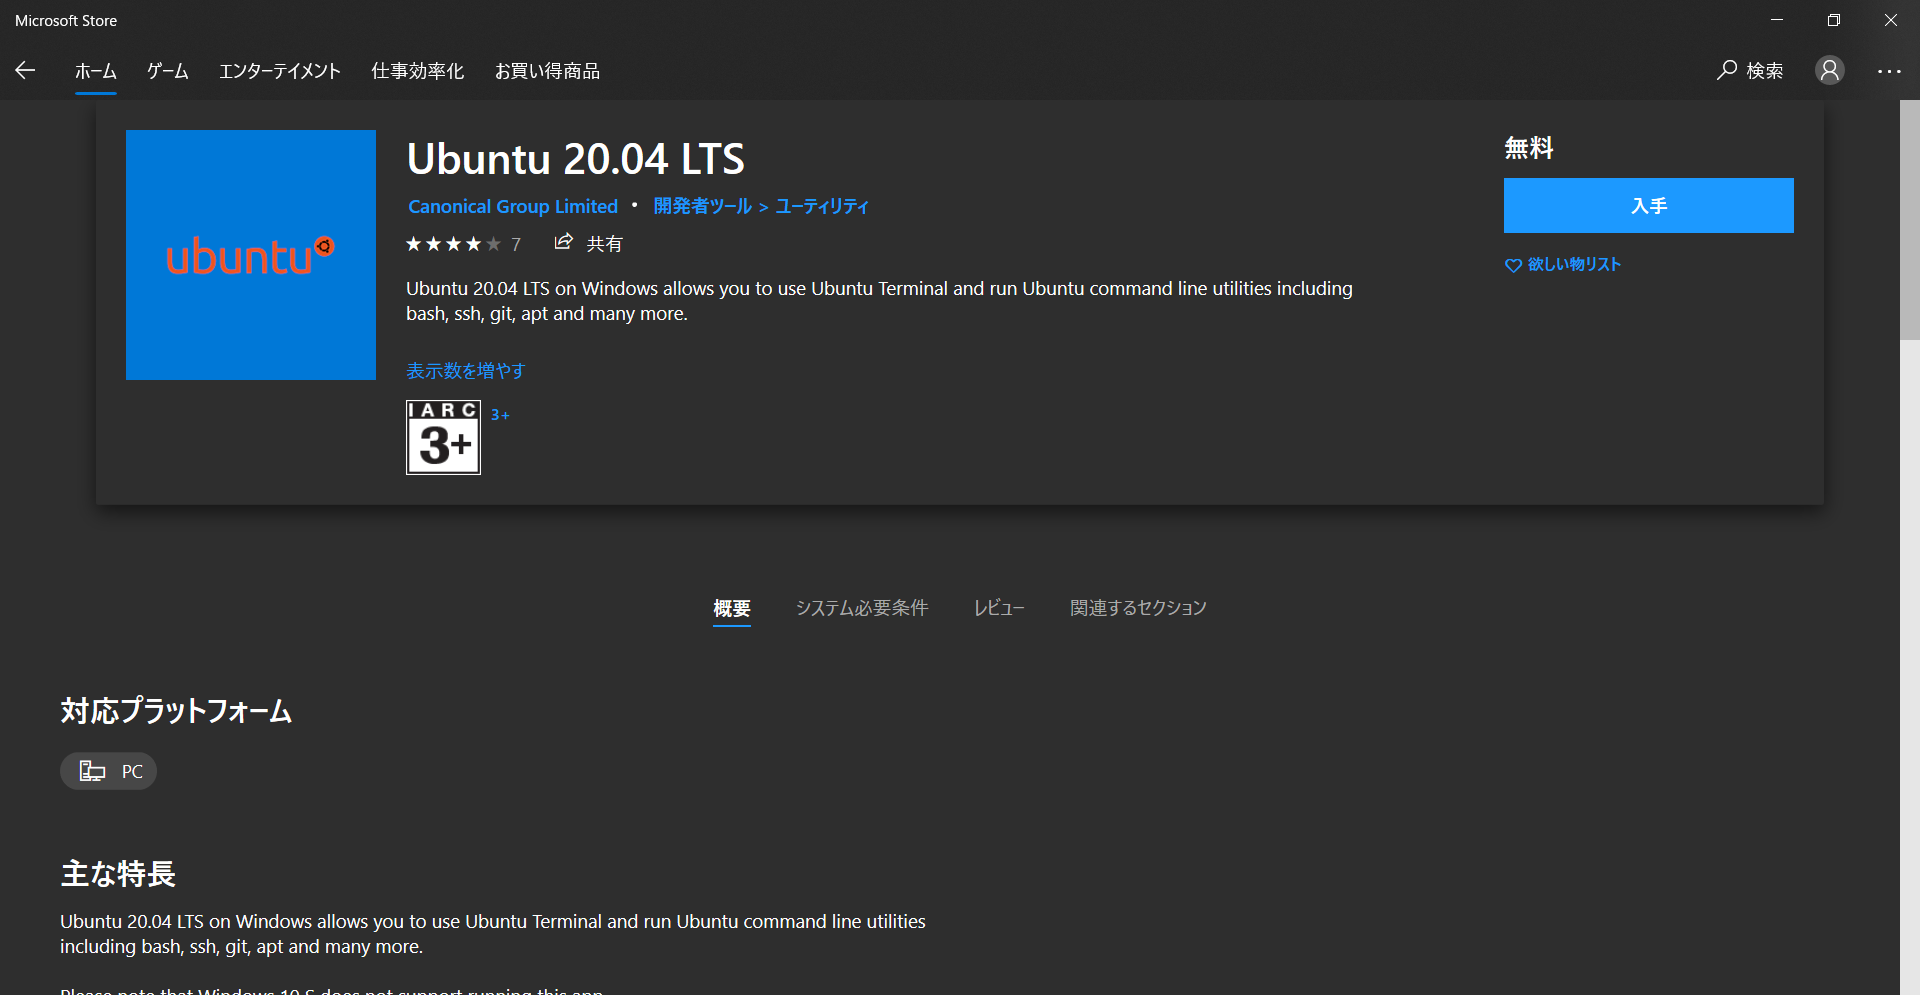Switch to システム必要条件 tab
Image resolution: width=1920 pixels, height=995 pixels.
point(862,608)
